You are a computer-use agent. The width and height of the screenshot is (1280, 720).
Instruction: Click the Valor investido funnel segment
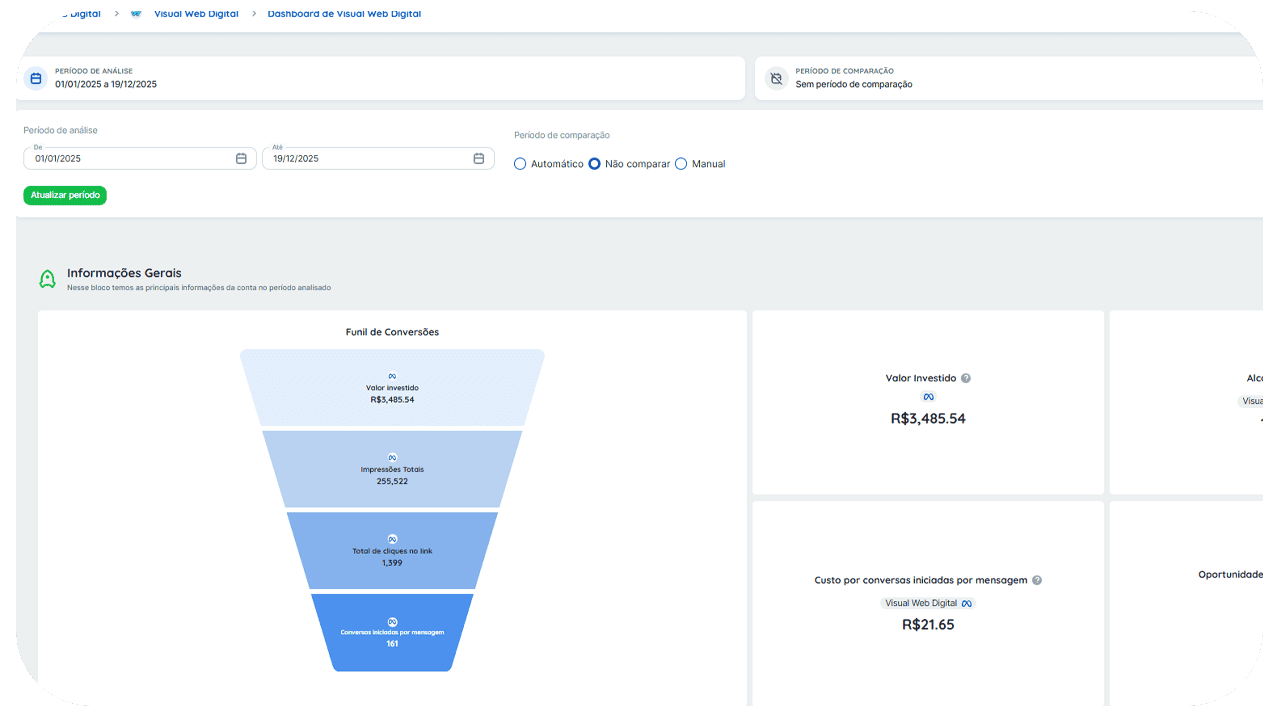tap(392, 388)
